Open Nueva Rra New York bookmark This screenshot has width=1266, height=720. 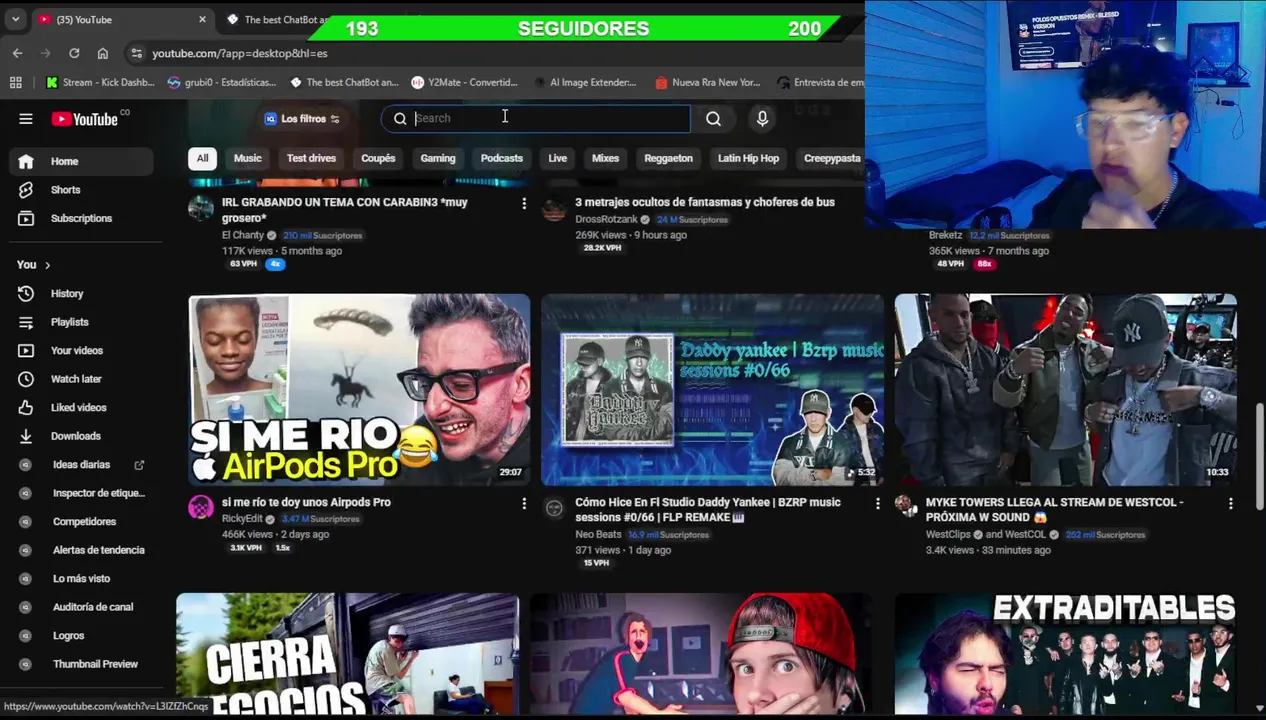(708, 82)
